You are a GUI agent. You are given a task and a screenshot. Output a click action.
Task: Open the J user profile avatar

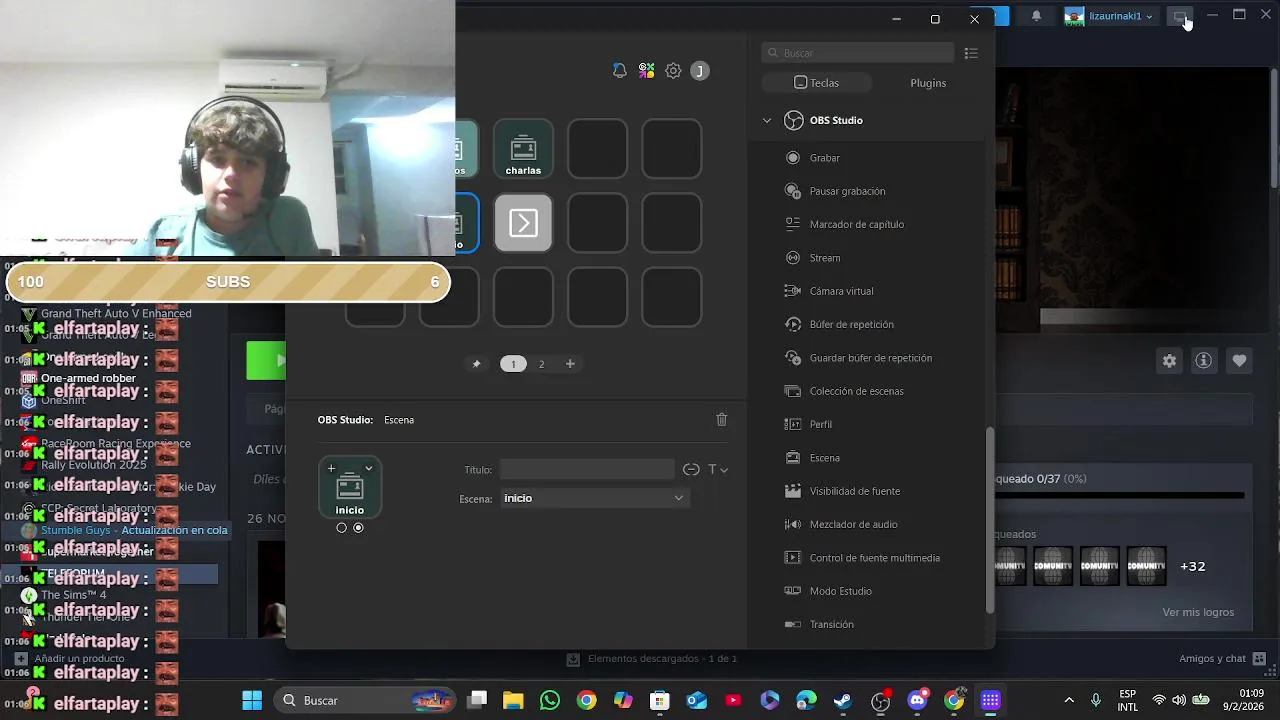click(700, 71)
